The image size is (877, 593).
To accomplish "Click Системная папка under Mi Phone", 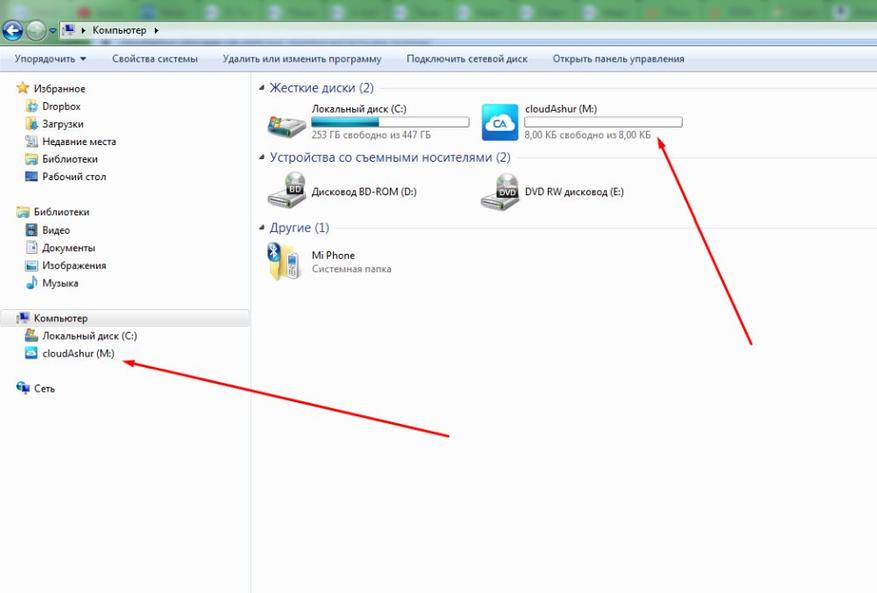I will tap(351, 269).
